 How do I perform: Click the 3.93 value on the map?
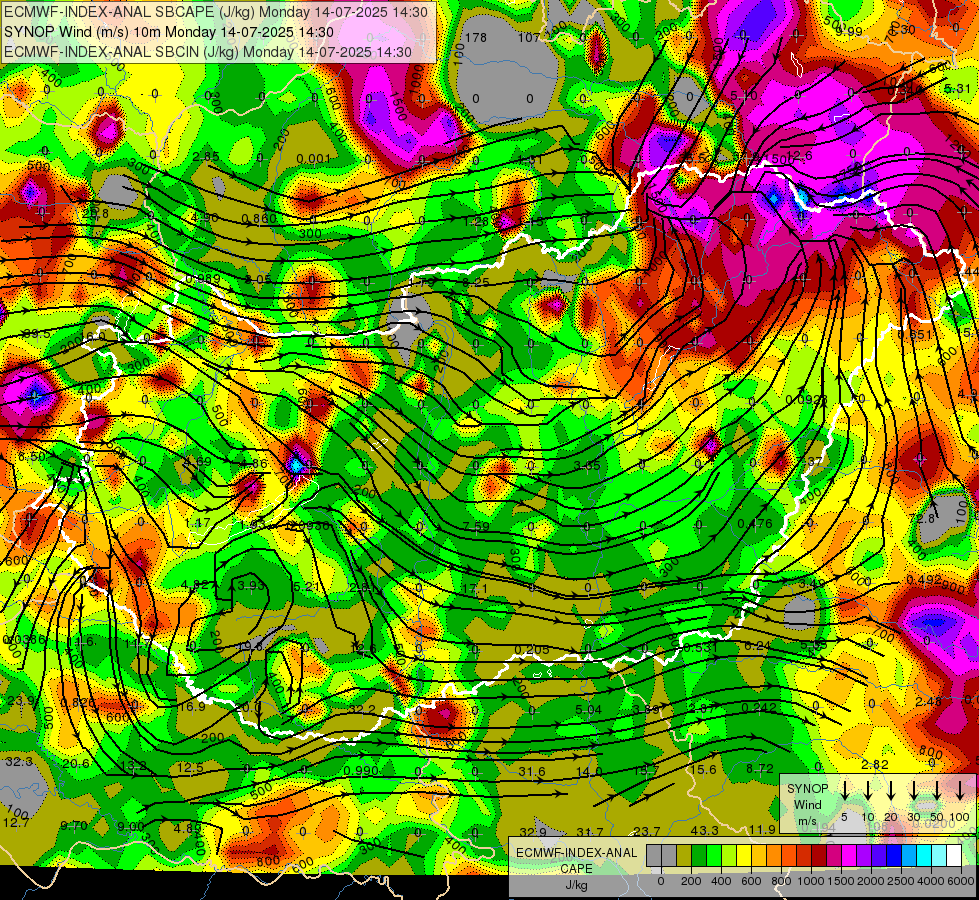click(251, 585)
